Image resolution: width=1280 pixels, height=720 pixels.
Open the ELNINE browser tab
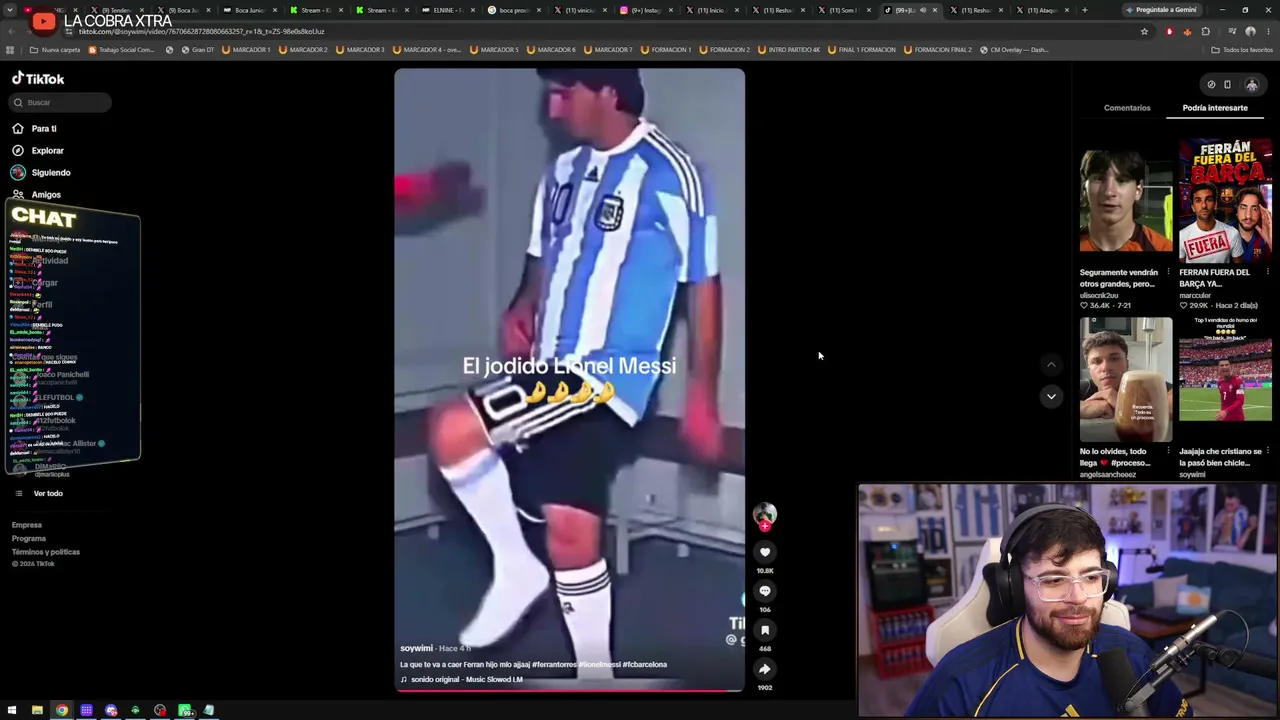[446, 10]
